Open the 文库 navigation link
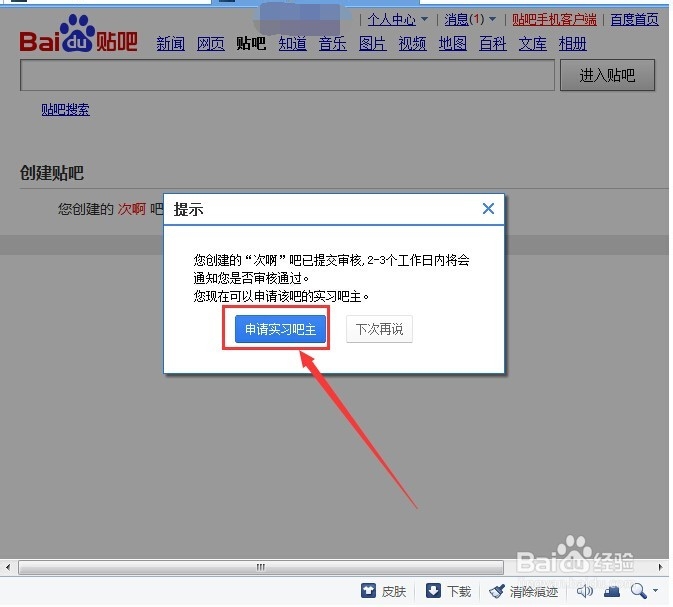The height and width of the screenshot is (607, 673). 533,44
